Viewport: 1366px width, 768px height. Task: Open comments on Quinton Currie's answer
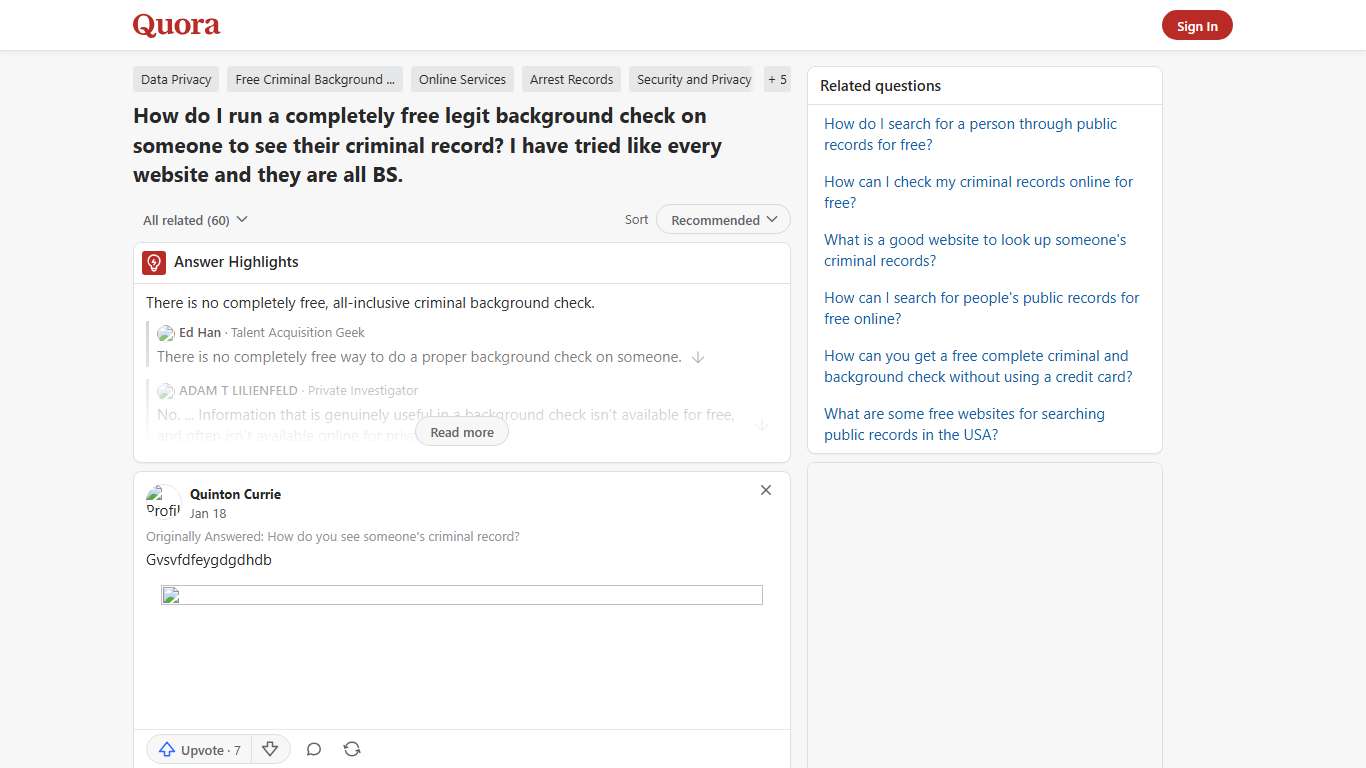coord(313,748)
